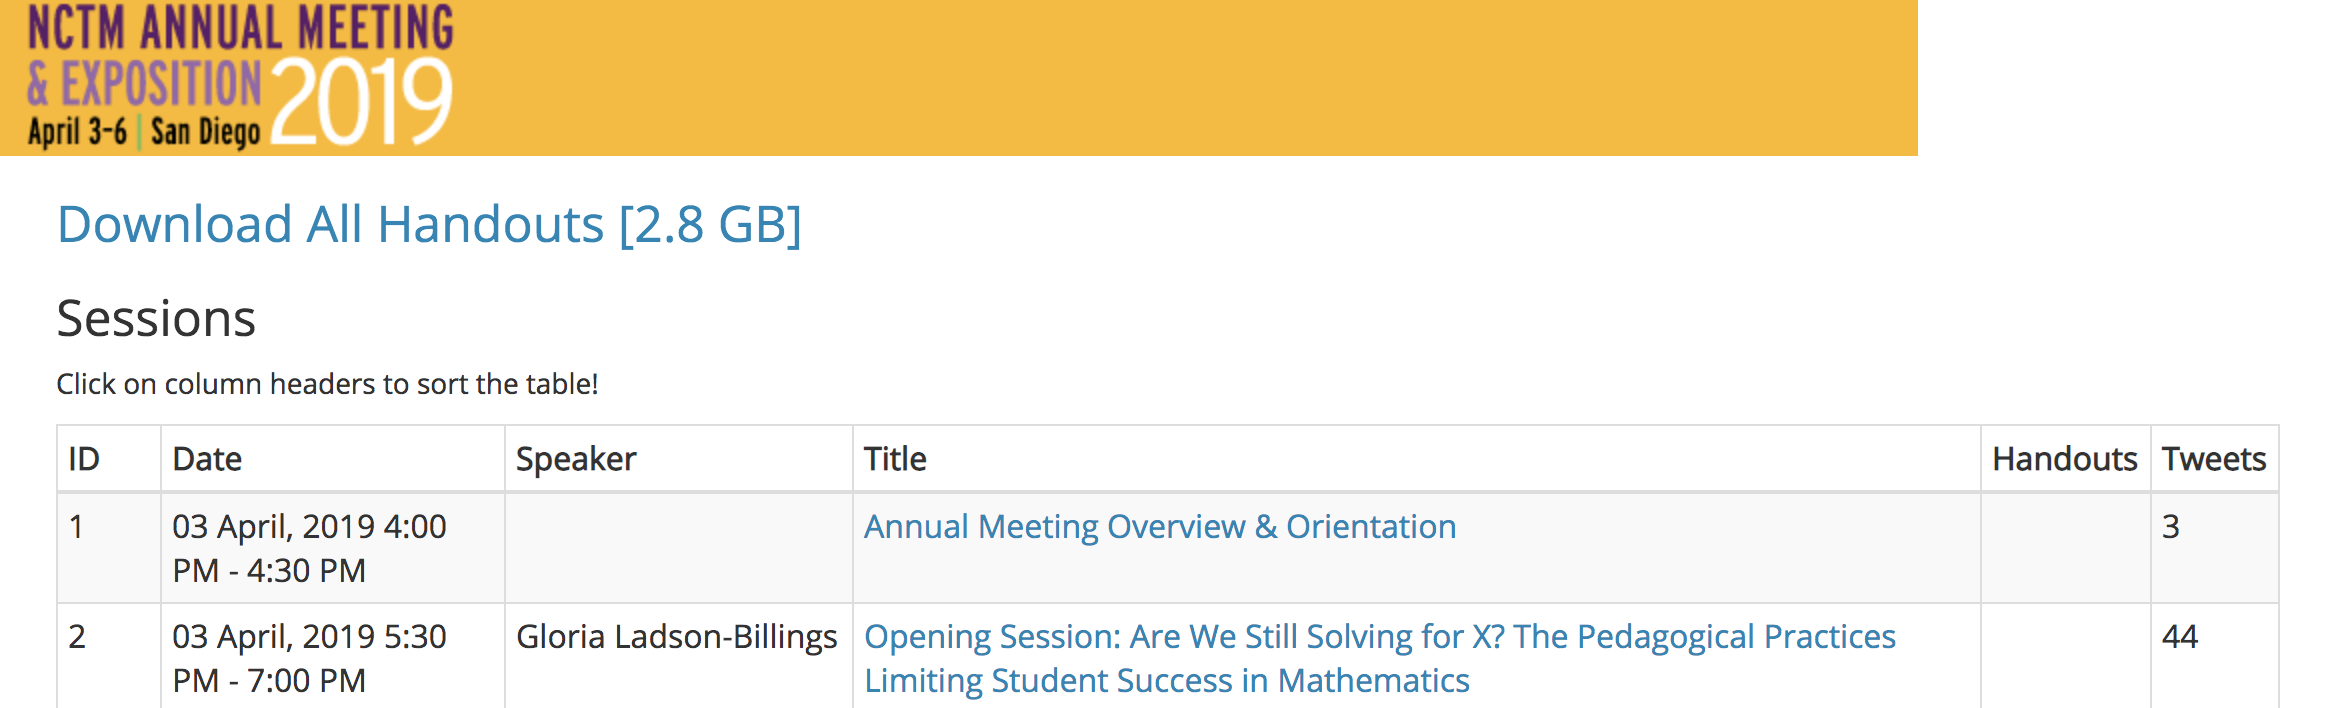Click the Gloria Ladson-Billings speaker cell

coord(676,637)
